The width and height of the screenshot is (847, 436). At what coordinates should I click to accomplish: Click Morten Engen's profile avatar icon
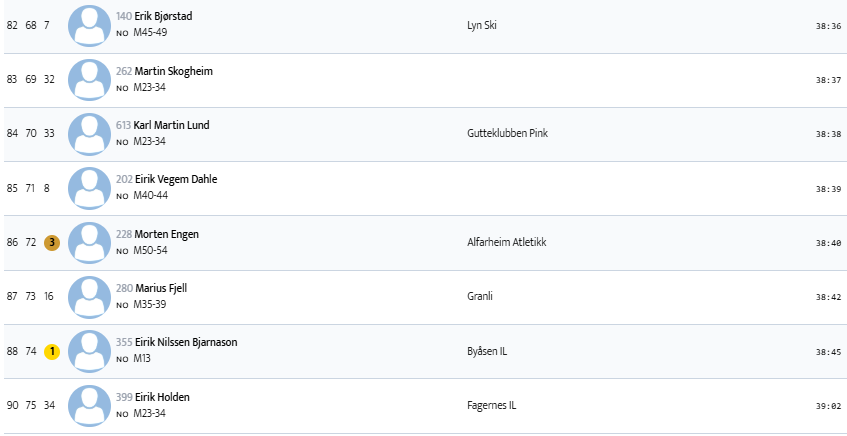[89, 243]
